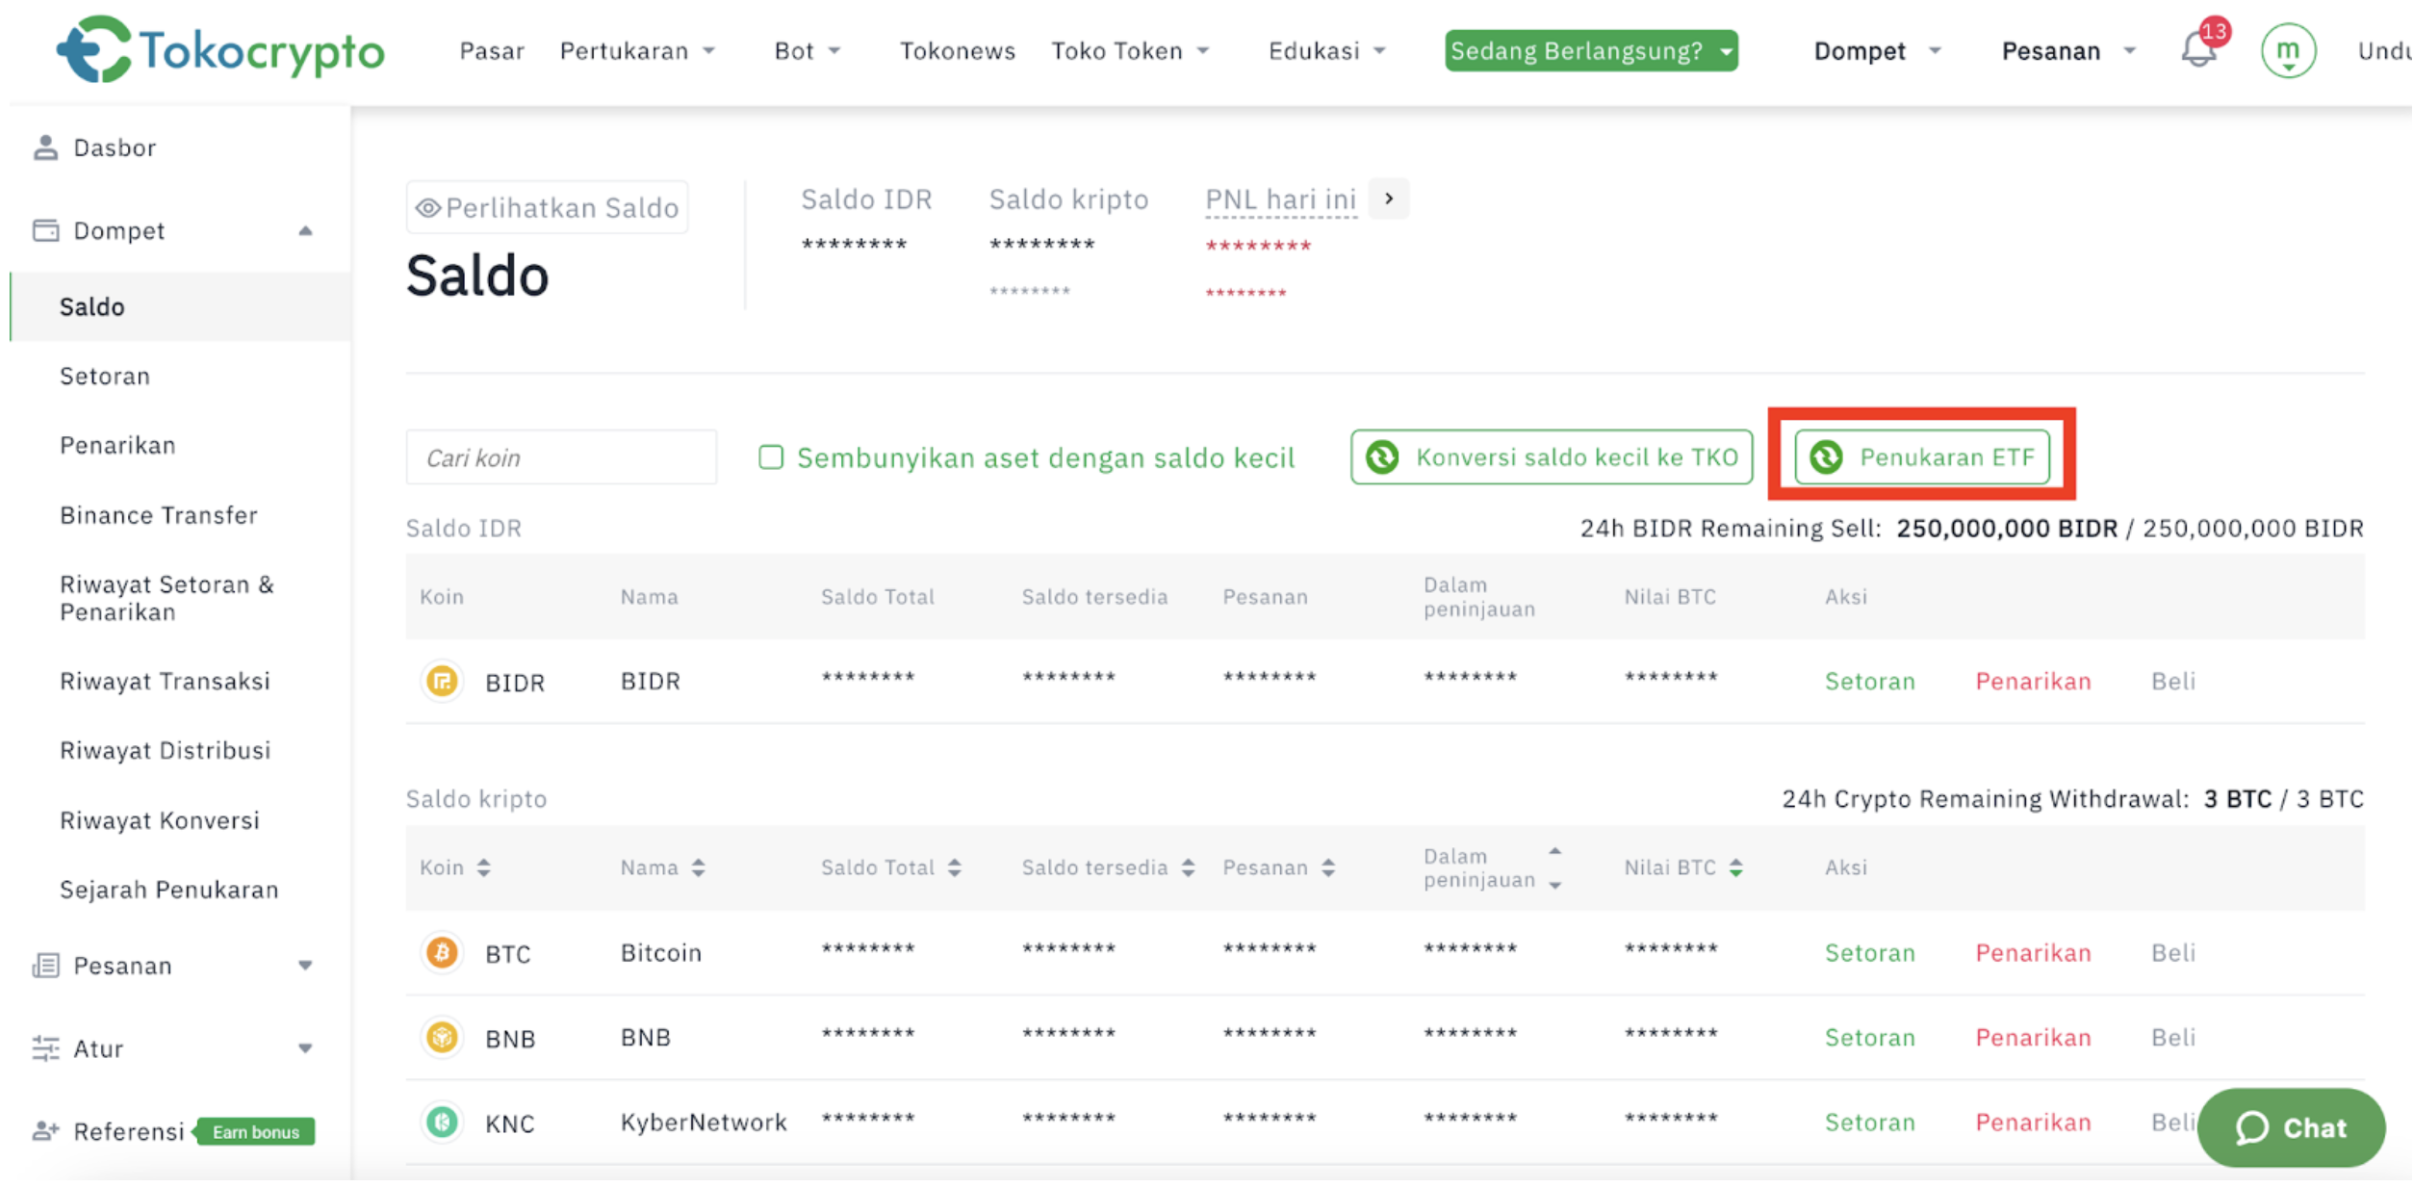Open Riwayat Setoran & Penarikan
2422x1192 pixels.
167,599
